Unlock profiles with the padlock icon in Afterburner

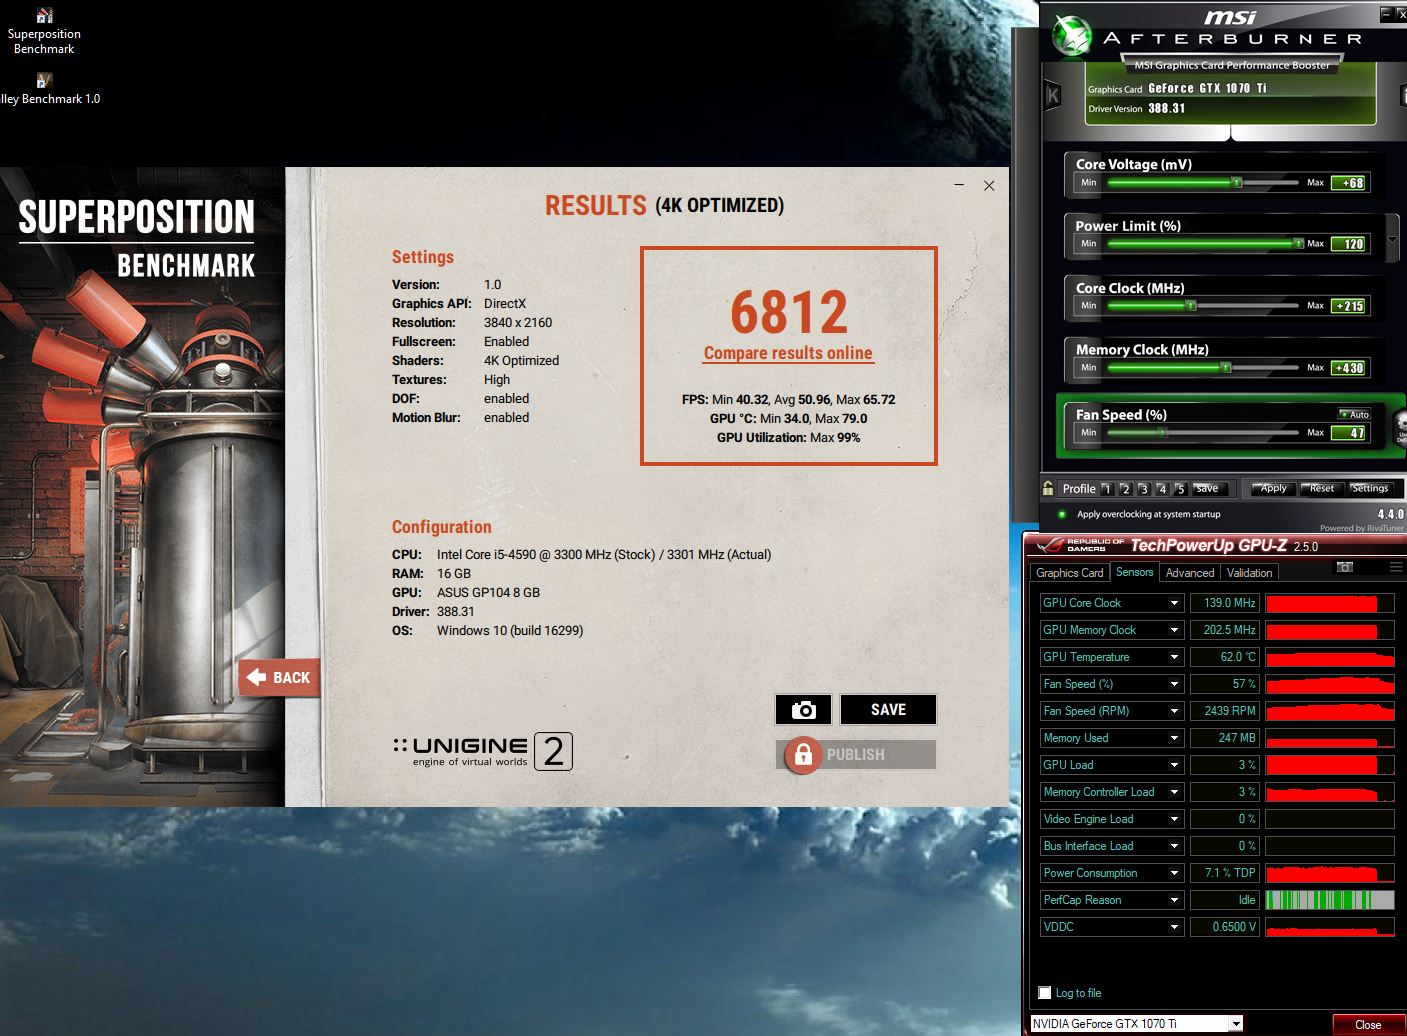click(x=1048, y=488)
